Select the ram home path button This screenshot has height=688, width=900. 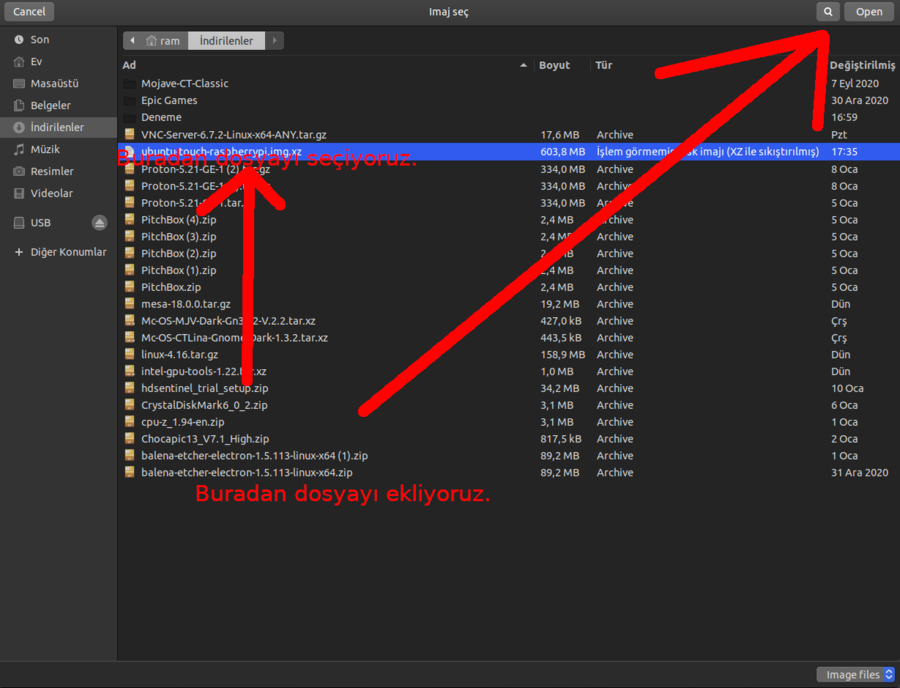[x=164, y=41]
